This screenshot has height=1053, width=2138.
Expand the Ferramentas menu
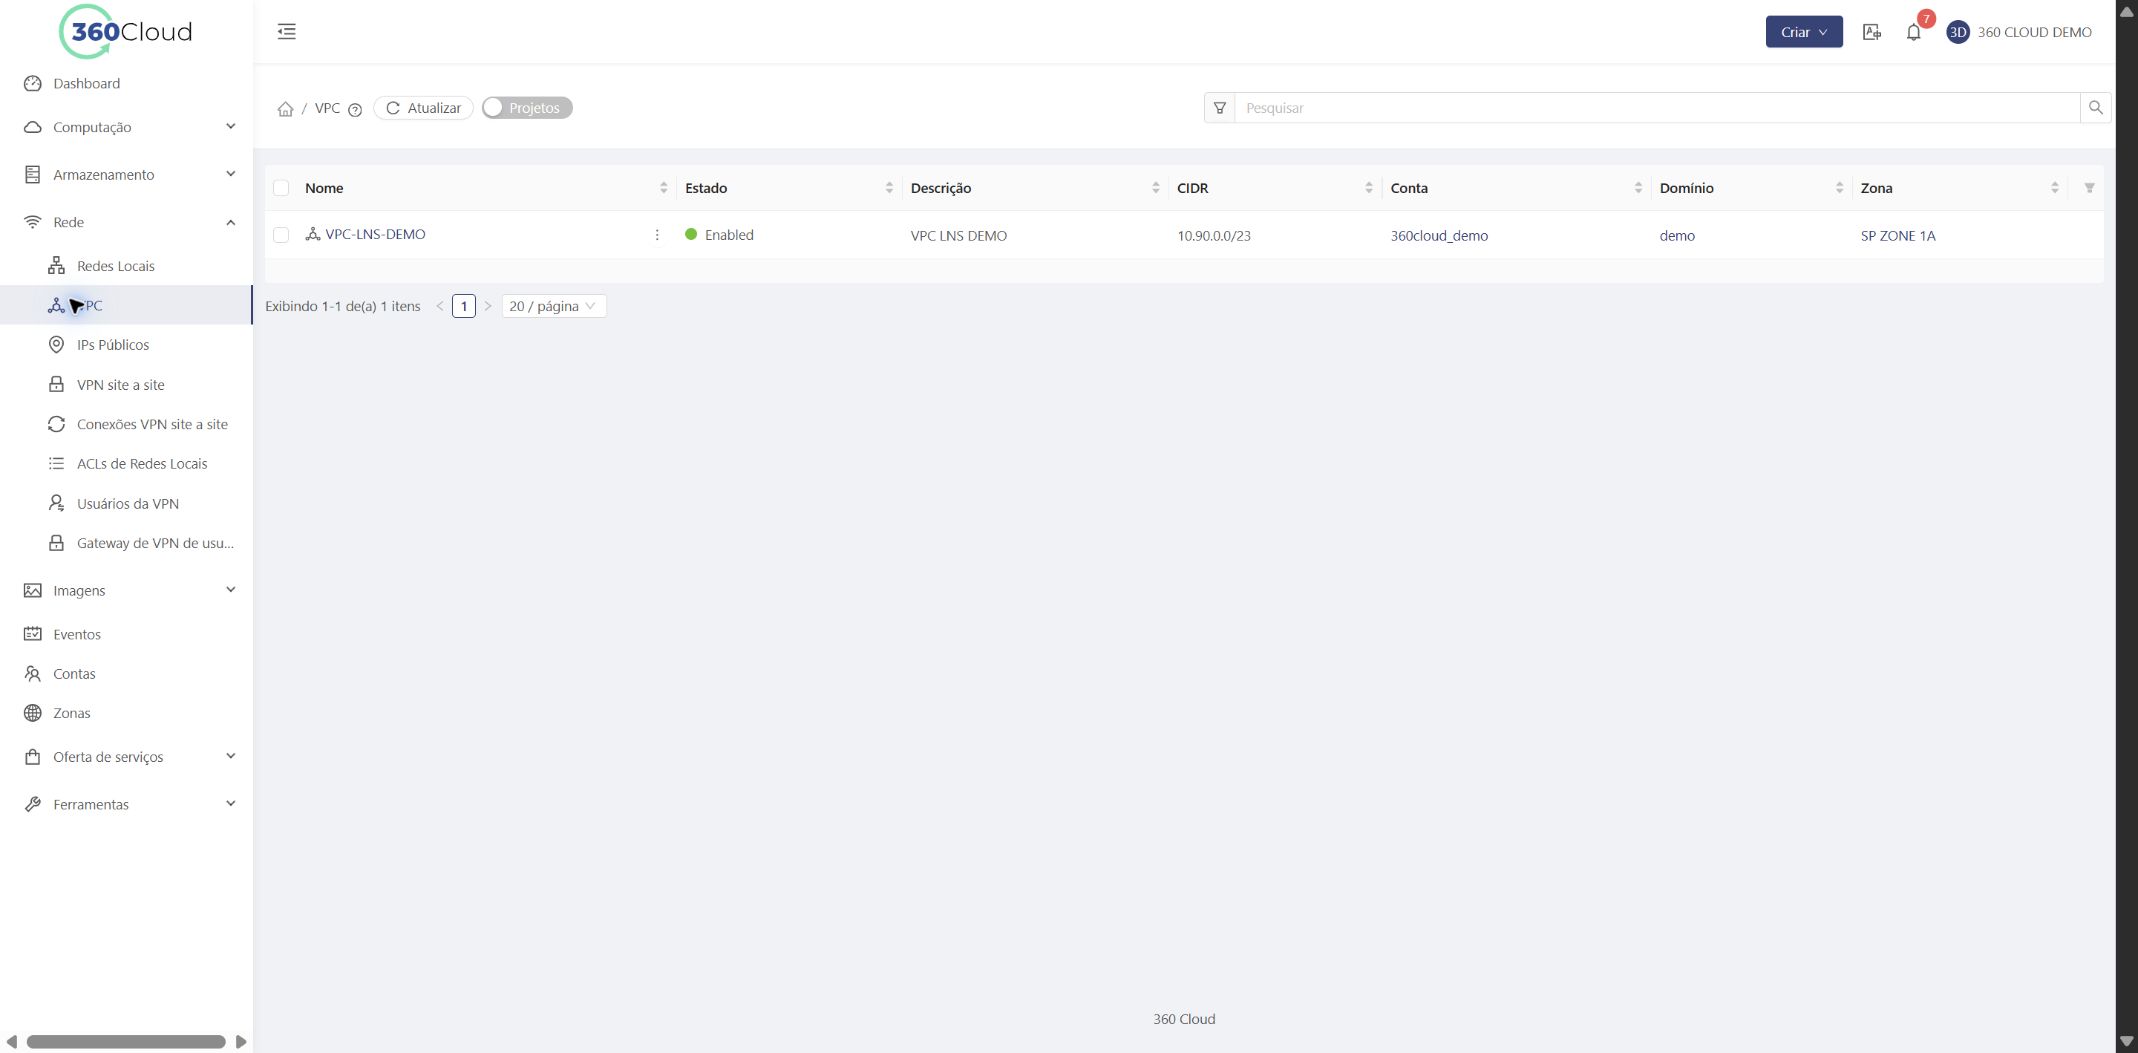(126, 804)
